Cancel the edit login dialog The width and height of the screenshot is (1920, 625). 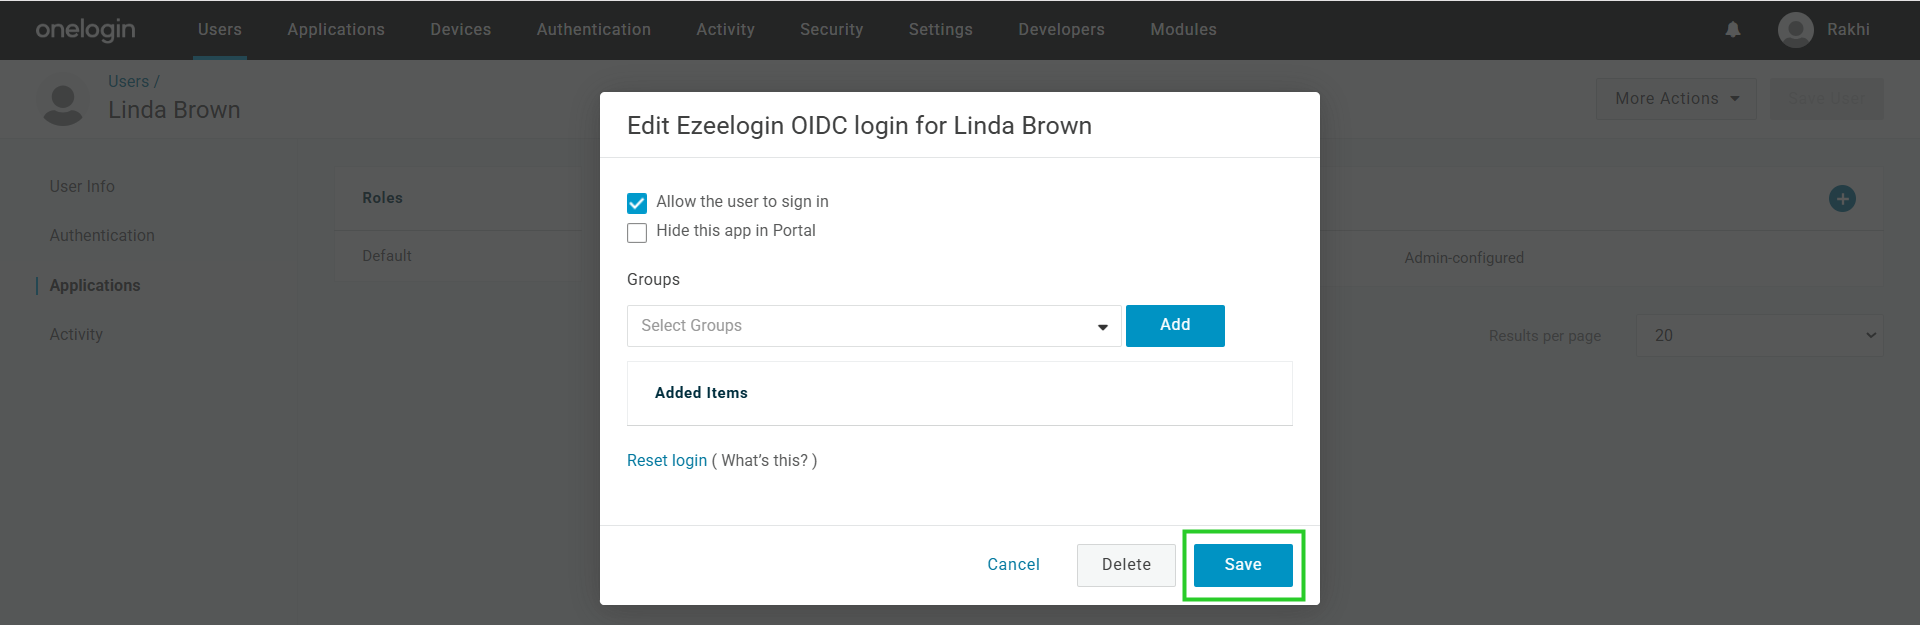1013,565
